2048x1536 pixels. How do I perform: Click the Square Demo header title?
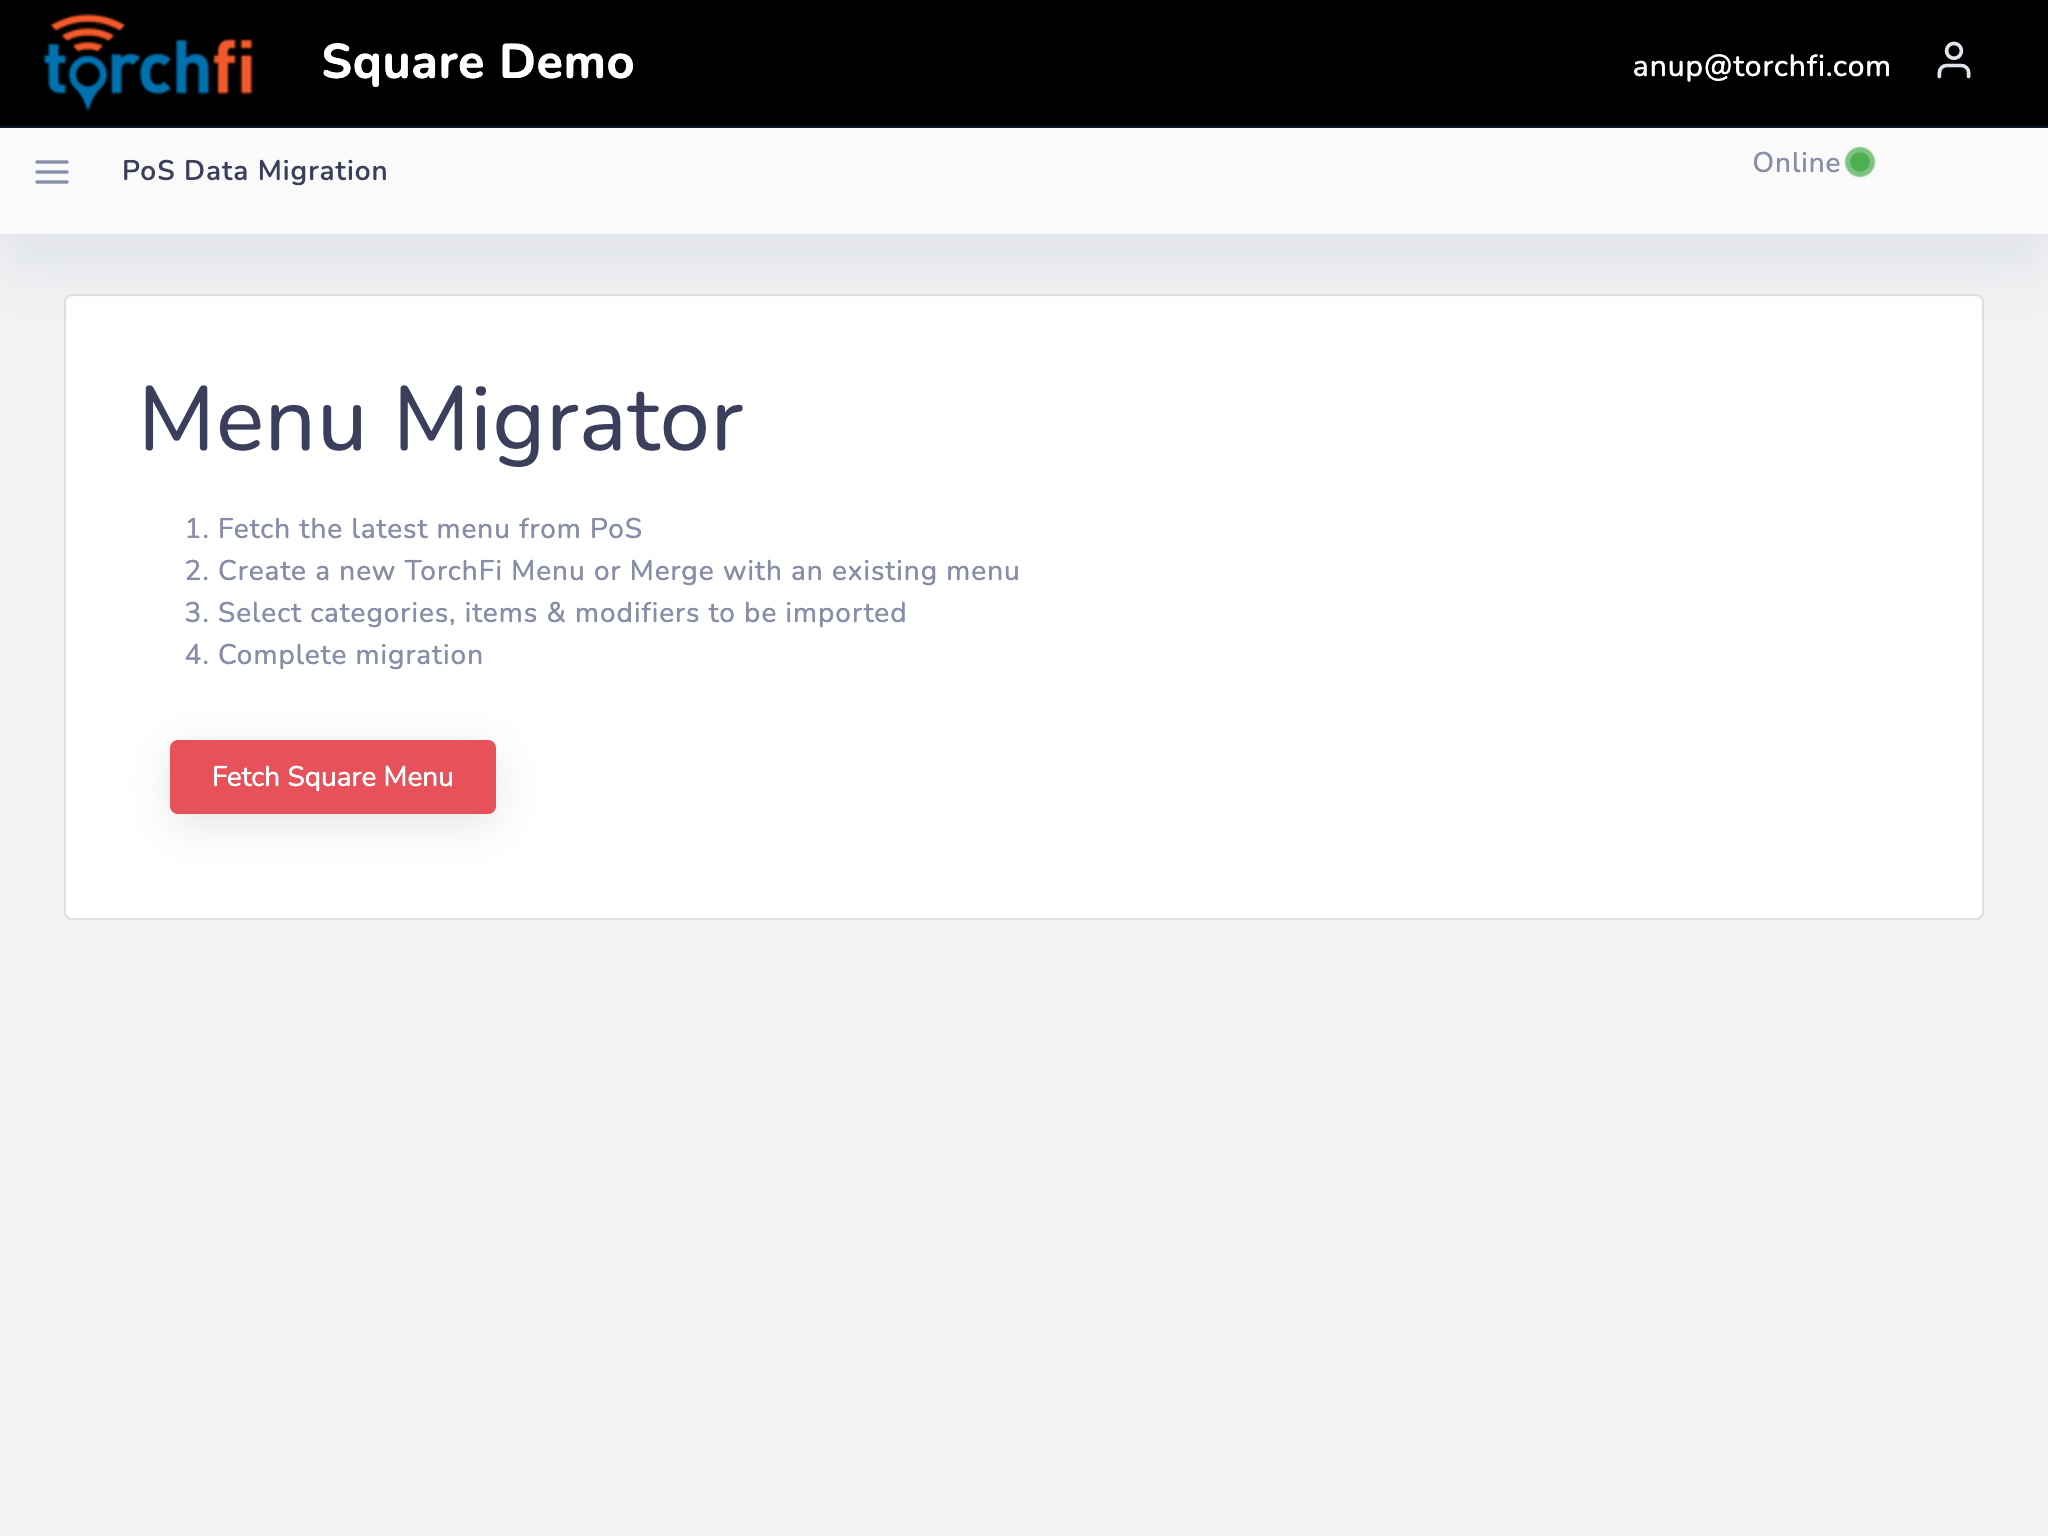point(478,63)
